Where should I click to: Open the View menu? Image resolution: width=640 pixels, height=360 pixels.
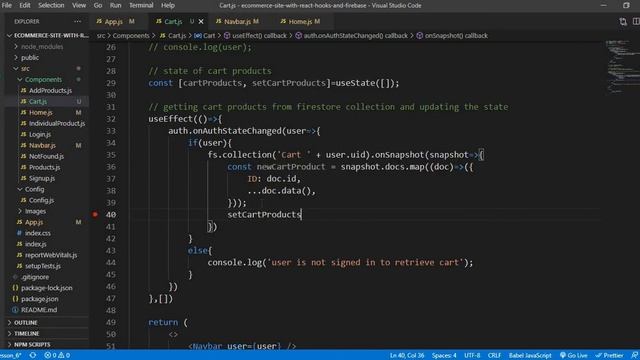click(x=79, y=5)
